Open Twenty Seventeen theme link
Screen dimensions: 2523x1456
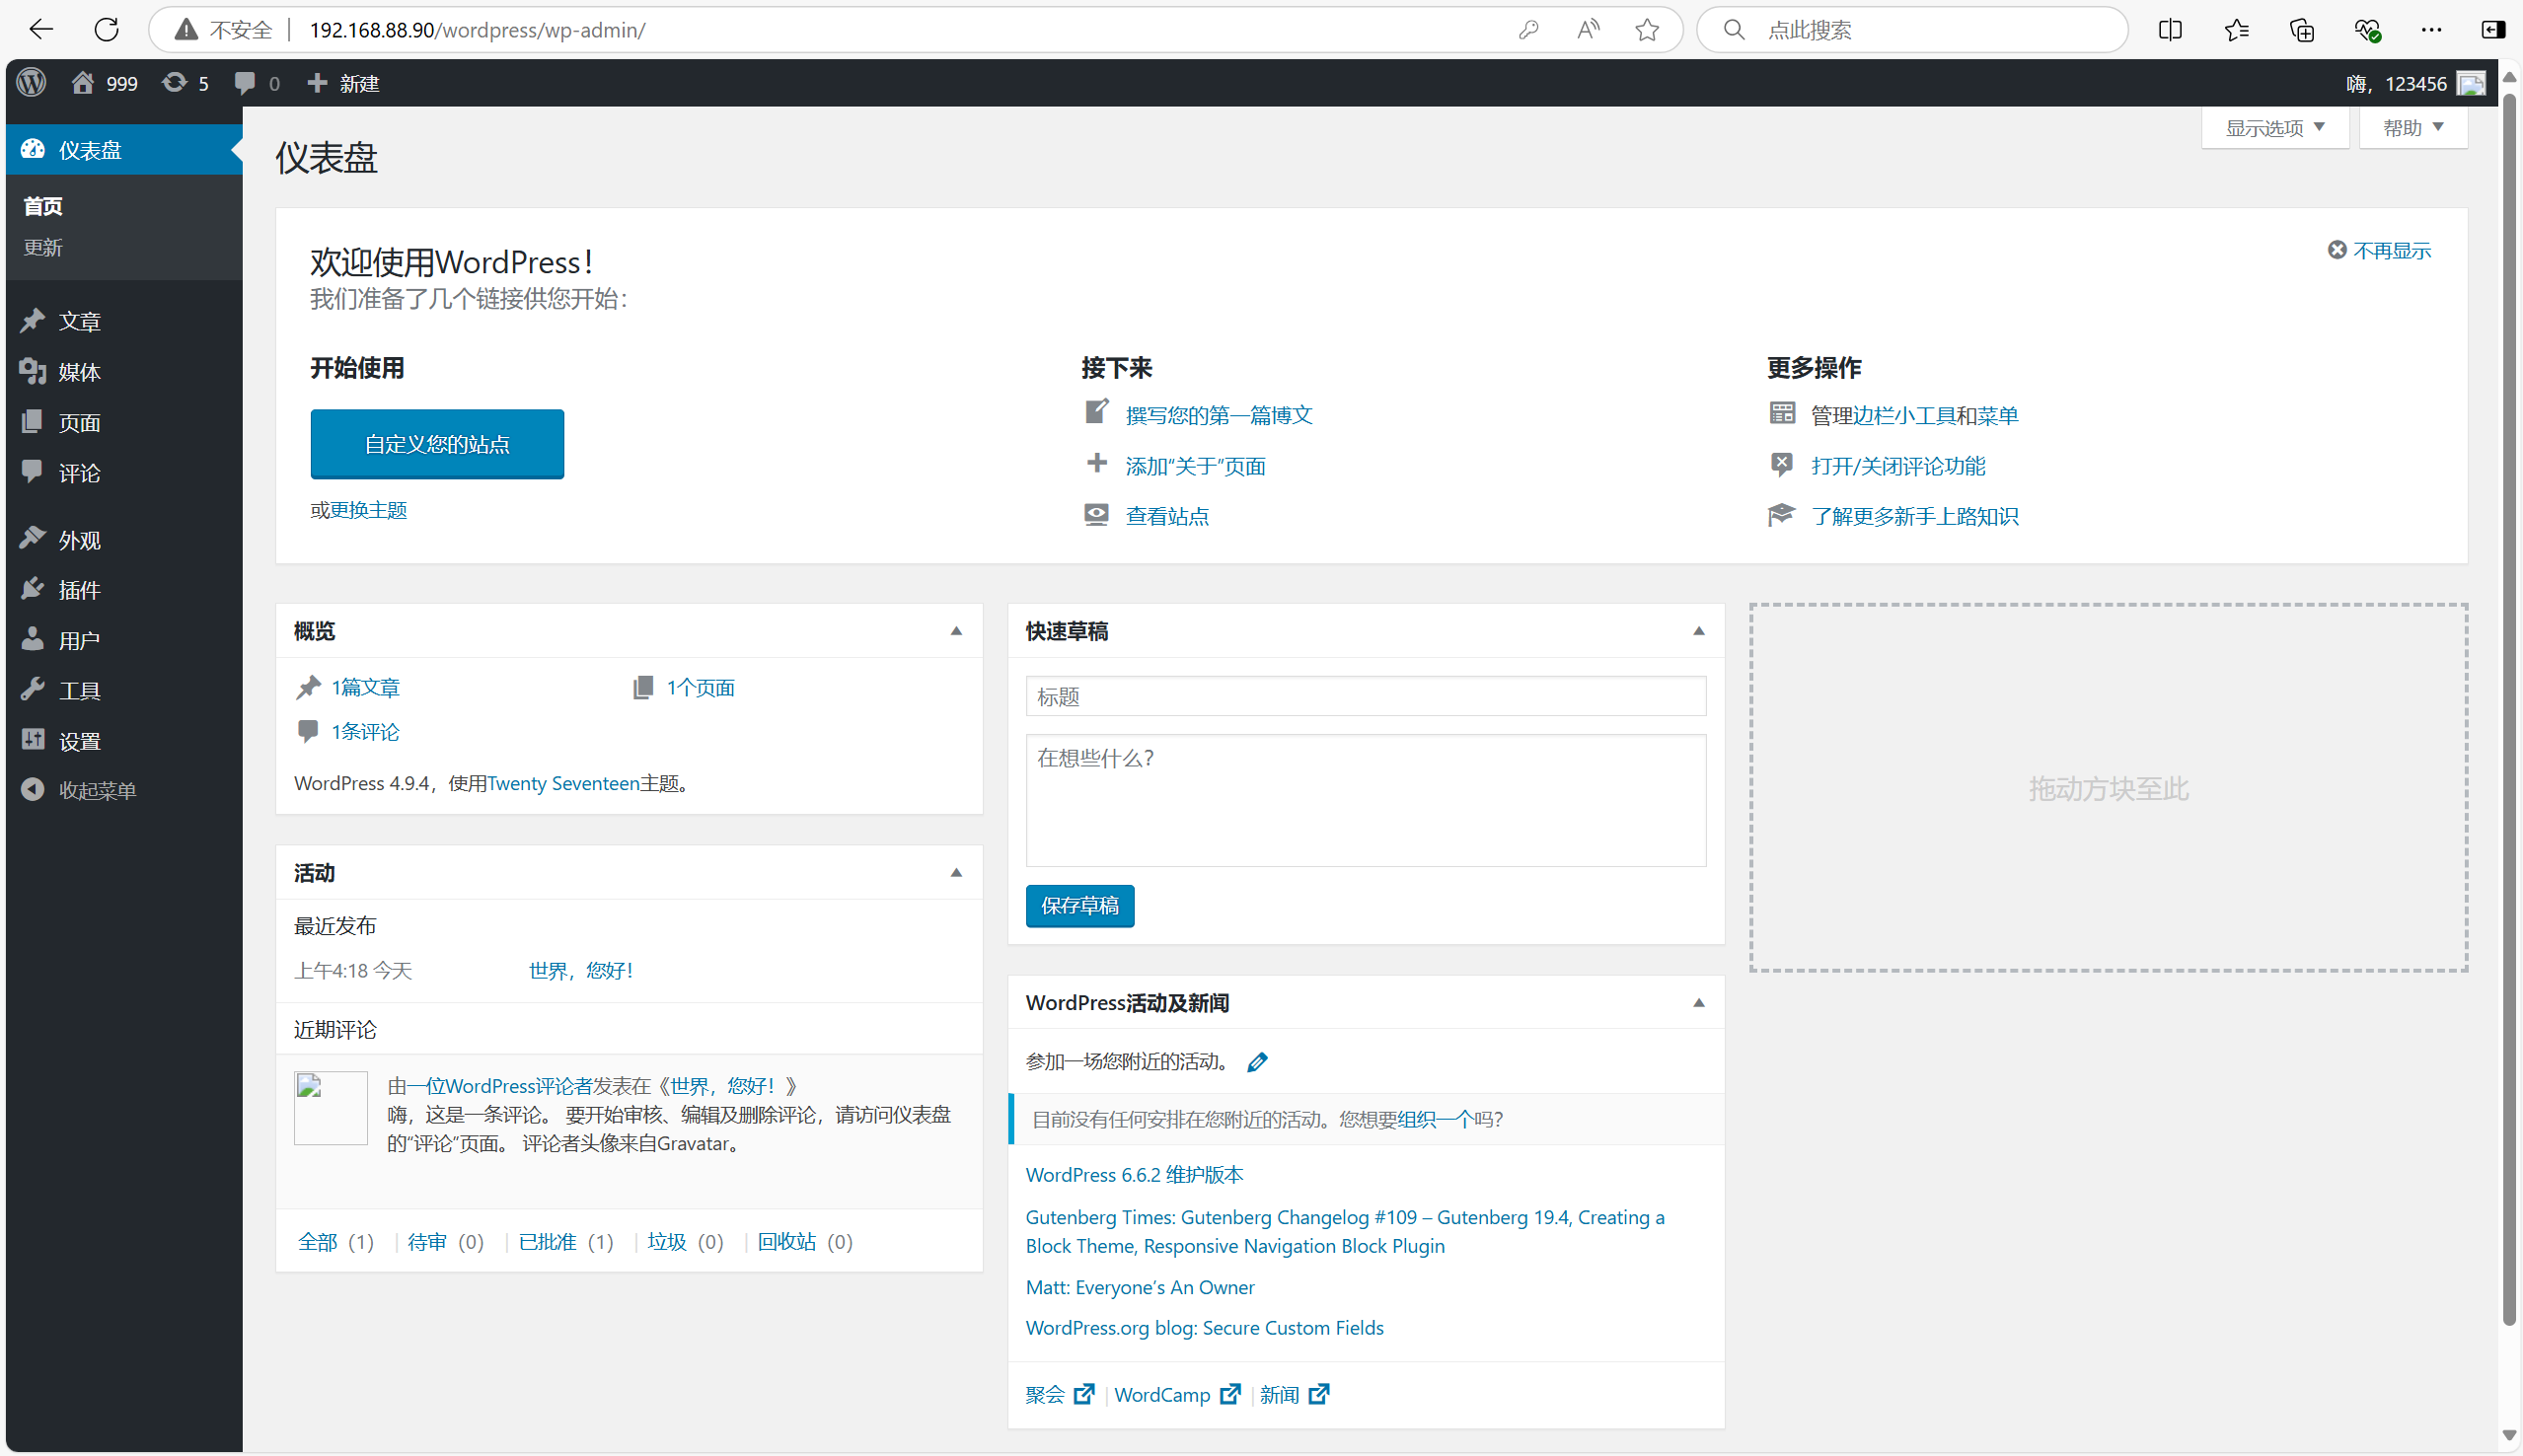563,784
